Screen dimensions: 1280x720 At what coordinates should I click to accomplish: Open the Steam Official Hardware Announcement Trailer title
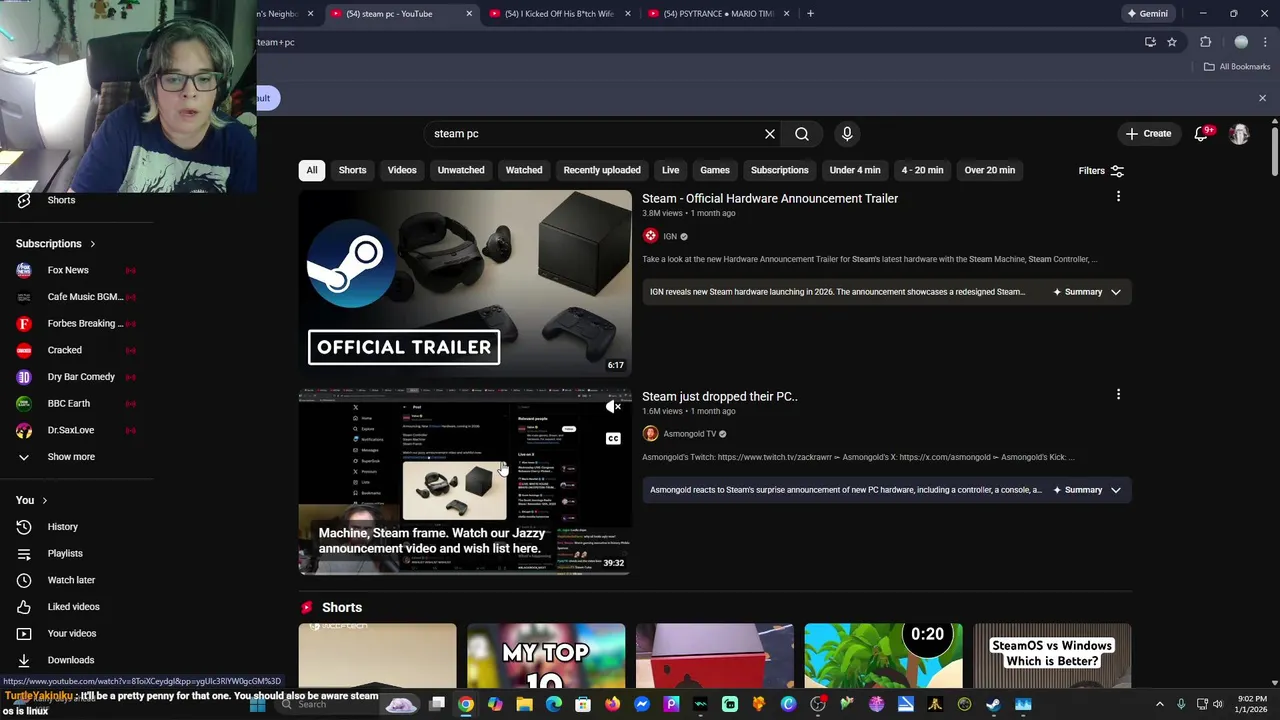(x=770, y=199)
